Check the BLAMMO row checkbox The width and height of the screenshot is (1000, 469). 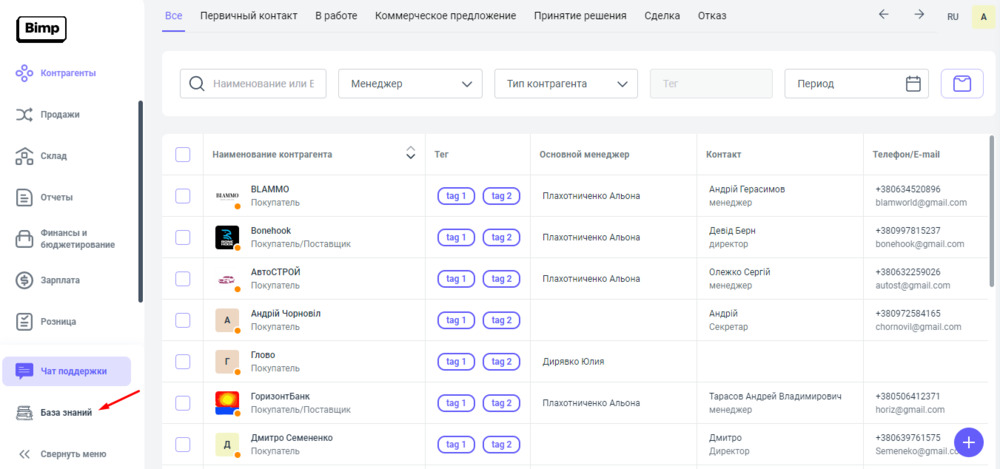coord(183,196)
